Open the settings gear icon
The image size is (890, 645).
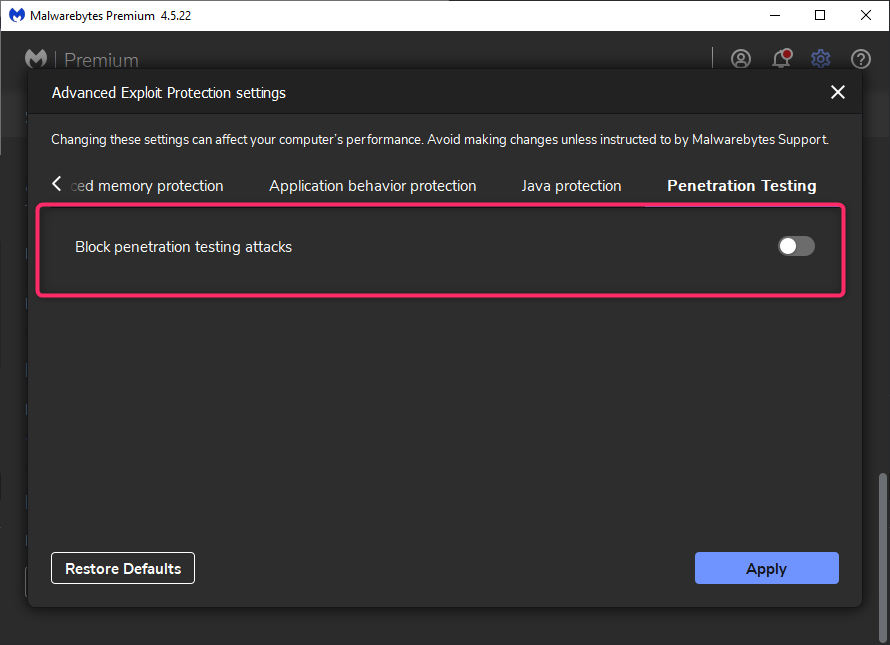click(x=821, y=58)
